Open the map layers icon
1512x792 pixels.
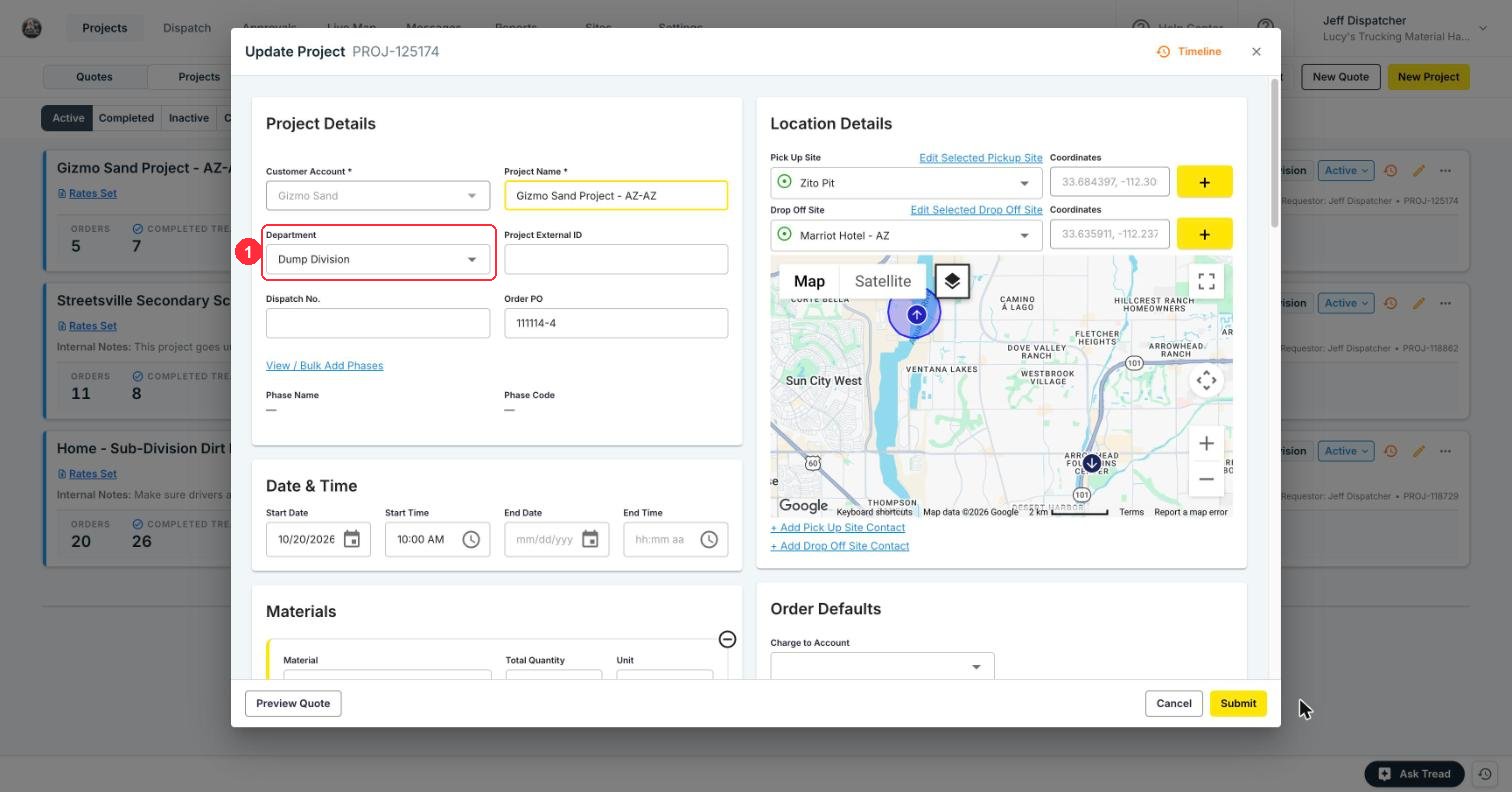coord(952,281)
